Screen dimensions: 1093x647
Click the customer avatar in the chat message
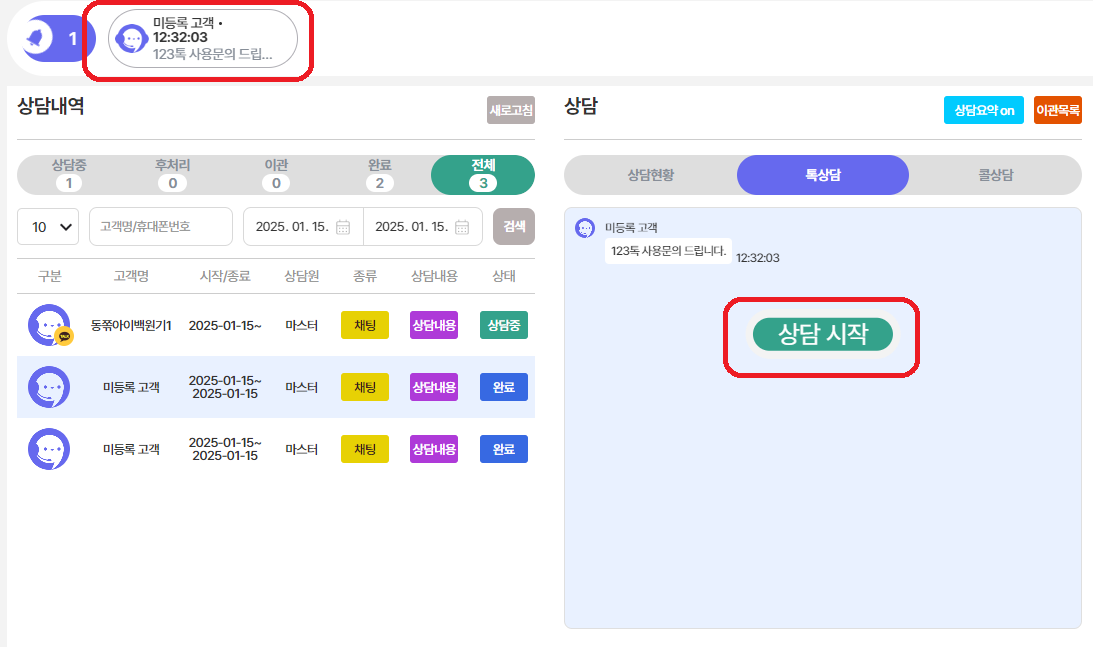tap(584, 228)
